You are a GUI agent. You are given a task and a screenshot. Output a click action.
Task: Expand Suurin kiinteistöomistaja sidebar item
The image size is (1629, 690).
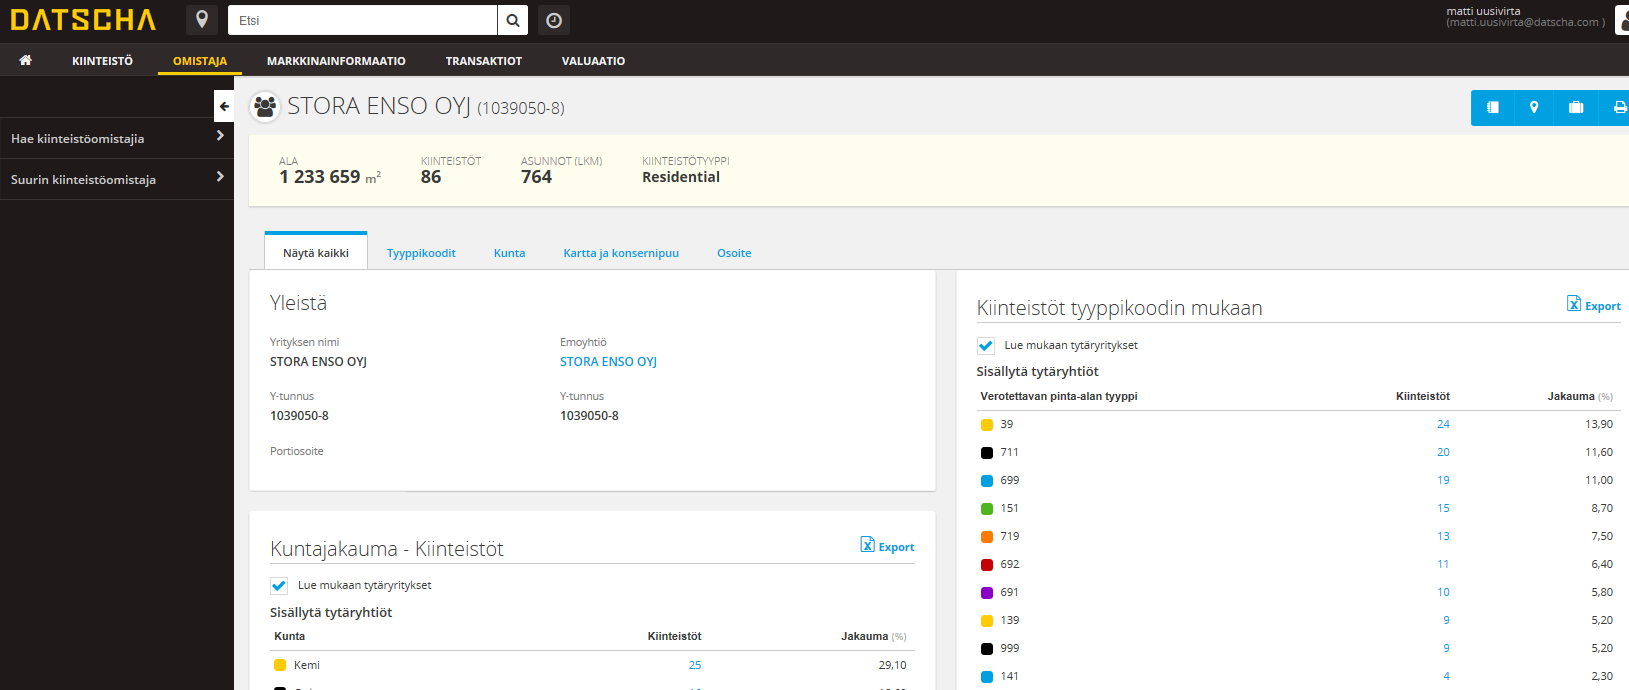point(117,179)
